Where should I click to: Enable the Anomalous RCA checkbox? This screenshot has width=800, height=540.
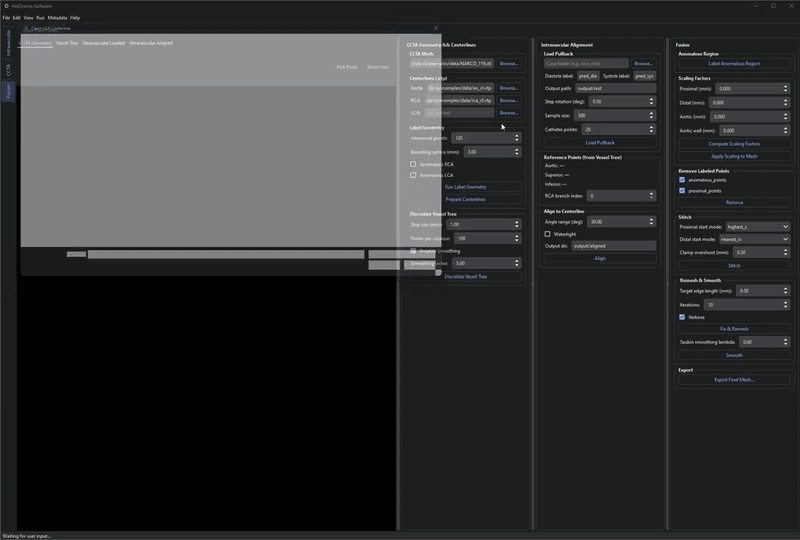pyautogui.click(x=413, y=164)
